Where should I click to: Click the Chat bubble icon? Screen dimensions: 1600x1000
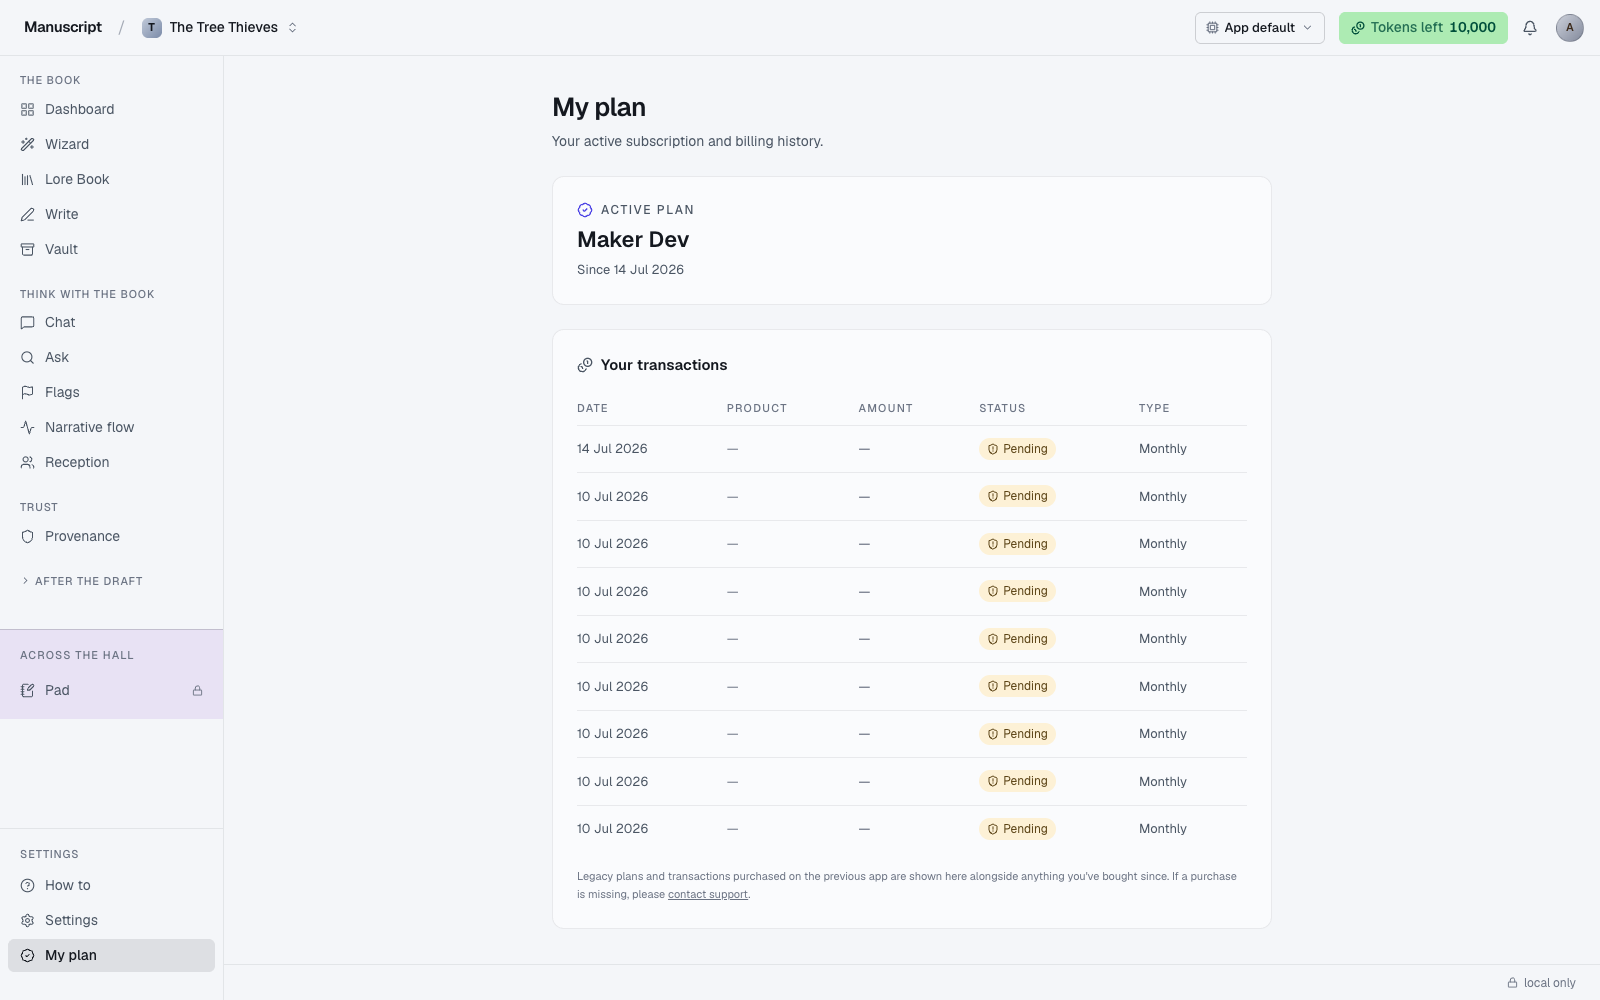click(28, 323)
